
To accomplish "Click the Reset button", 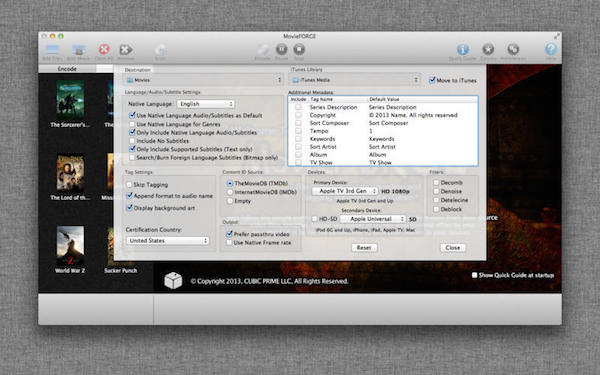I will coord(364,248).
